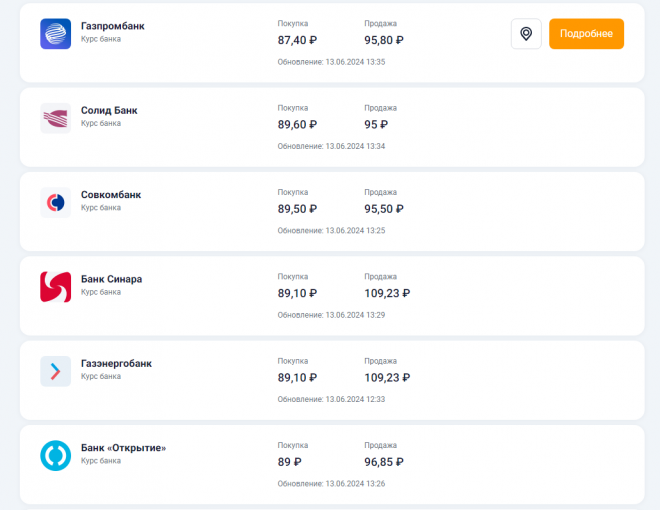Select Банк «Открытие» sale rate 96,85 ₽

coord(384,462)
